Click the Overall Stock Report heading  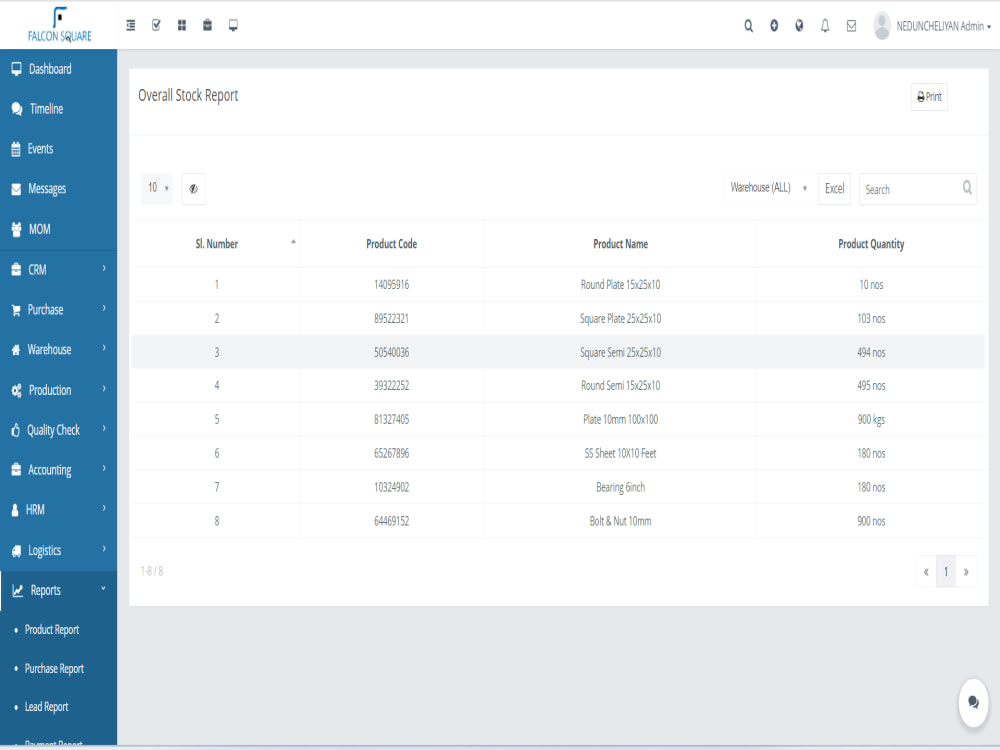188,96
